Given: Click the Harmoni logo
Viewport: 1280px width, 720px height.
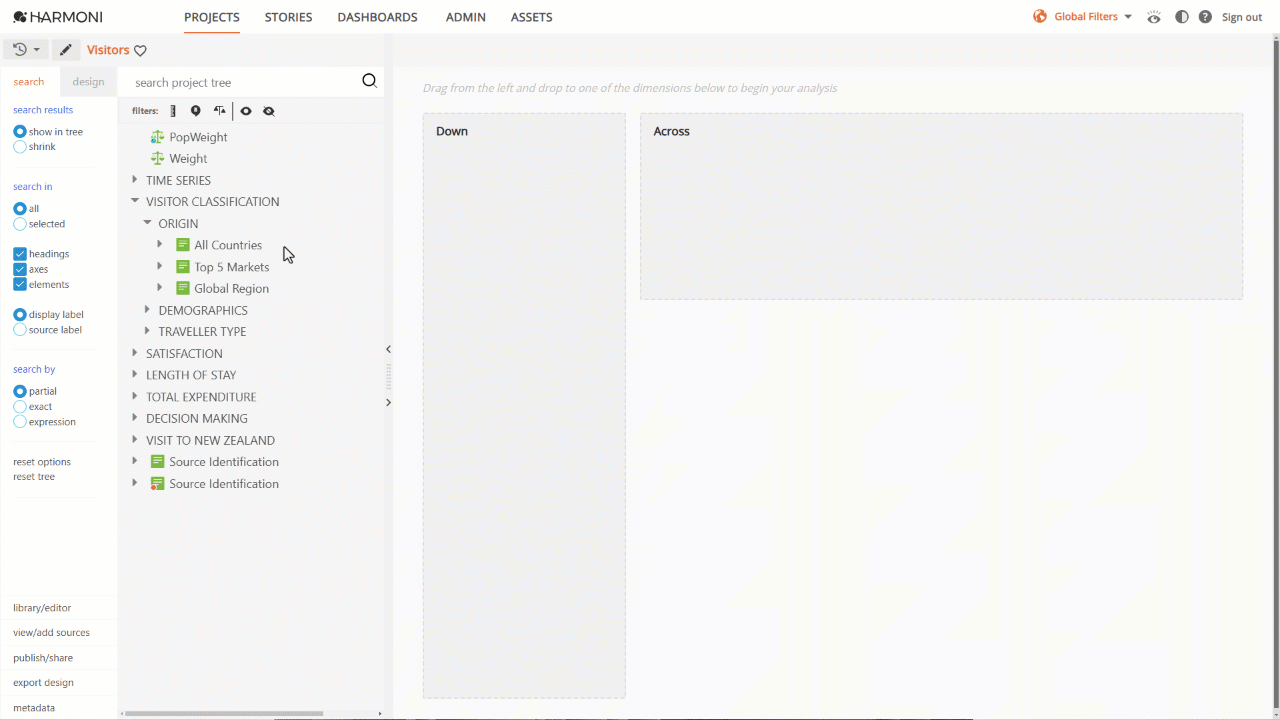Looking at the screenshot, I should [57, 17].
